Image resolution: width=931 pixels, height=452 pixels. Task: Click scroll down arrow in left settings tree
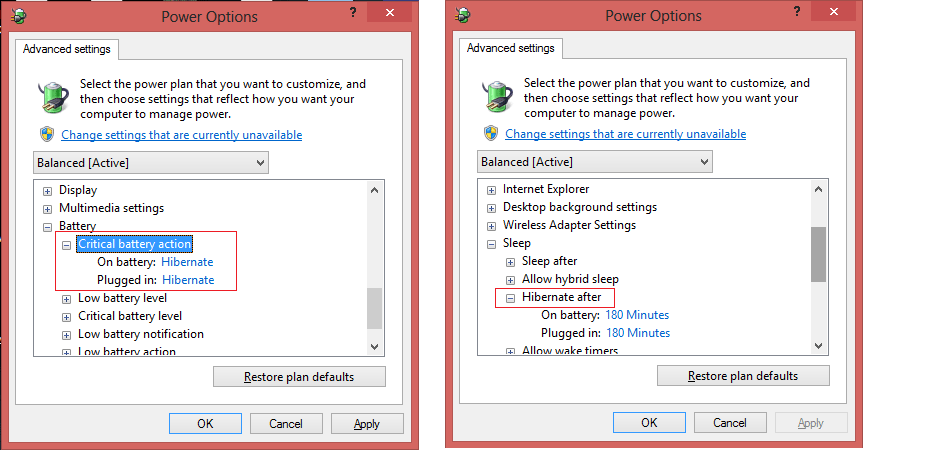(x=375, y=347)
